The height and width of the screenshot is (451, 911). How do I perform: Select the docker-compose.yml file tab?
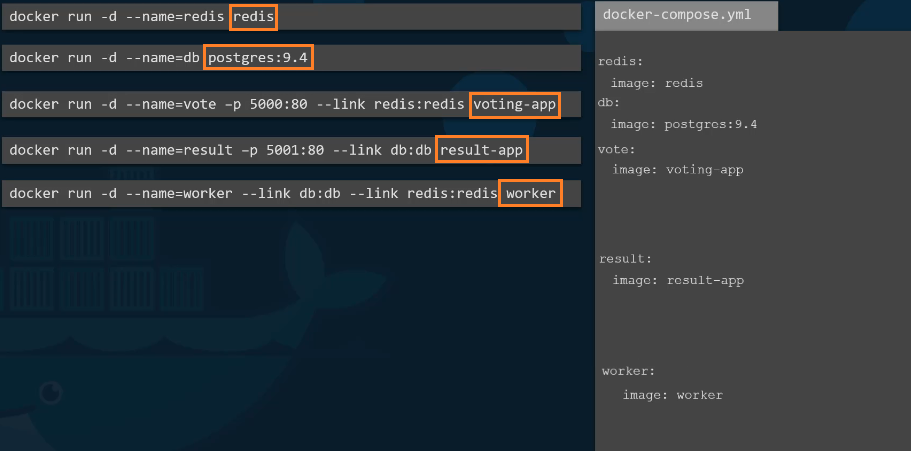[x=686, y=16]
